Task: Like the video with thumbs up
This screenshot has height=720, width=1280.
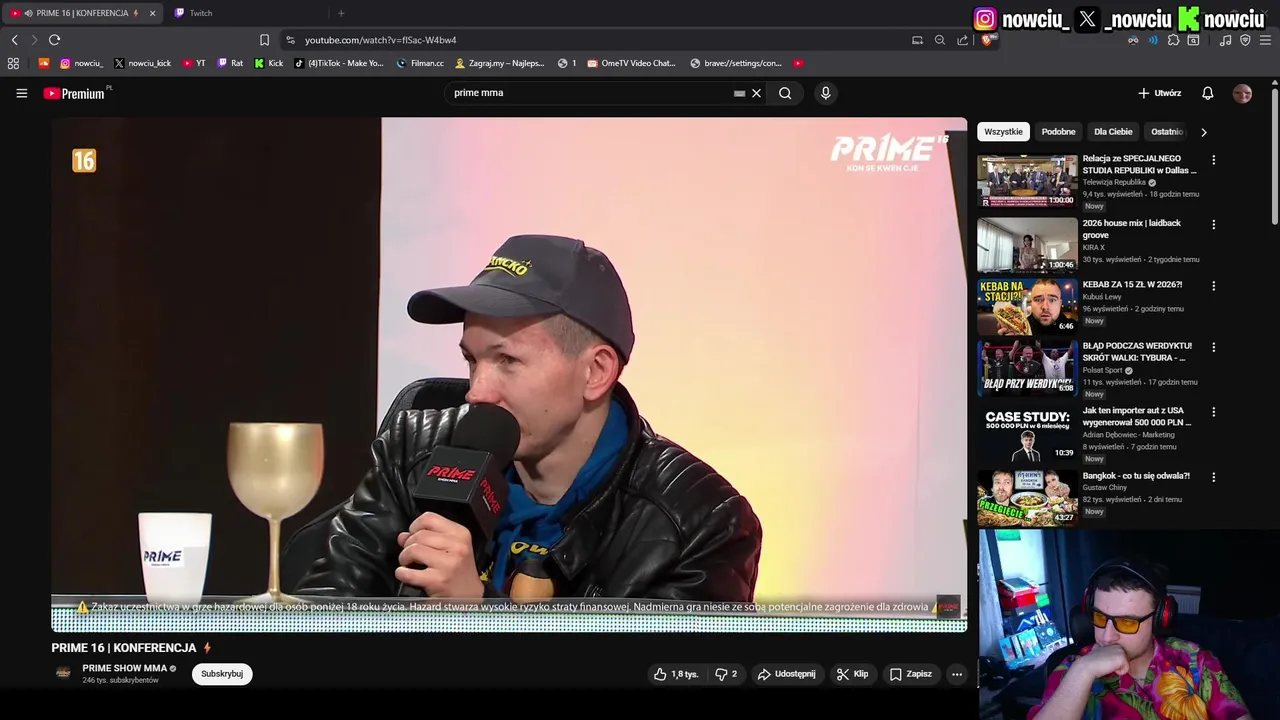Action: click(x=675, y=674)
